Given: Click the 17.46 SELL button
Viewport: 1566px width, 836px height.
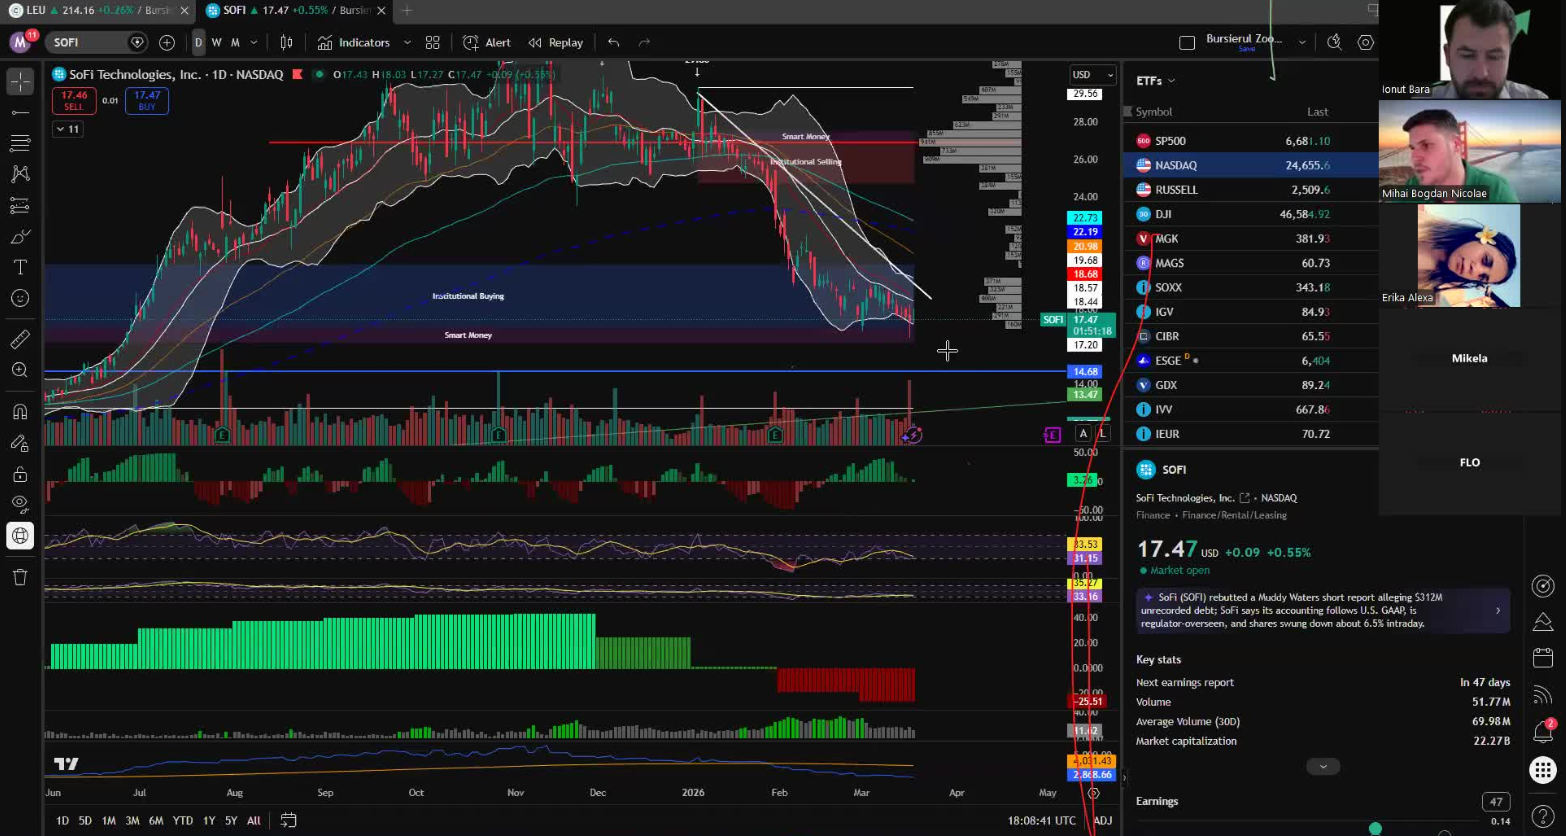Looking at the screenshot, I should tap(74, 100).
